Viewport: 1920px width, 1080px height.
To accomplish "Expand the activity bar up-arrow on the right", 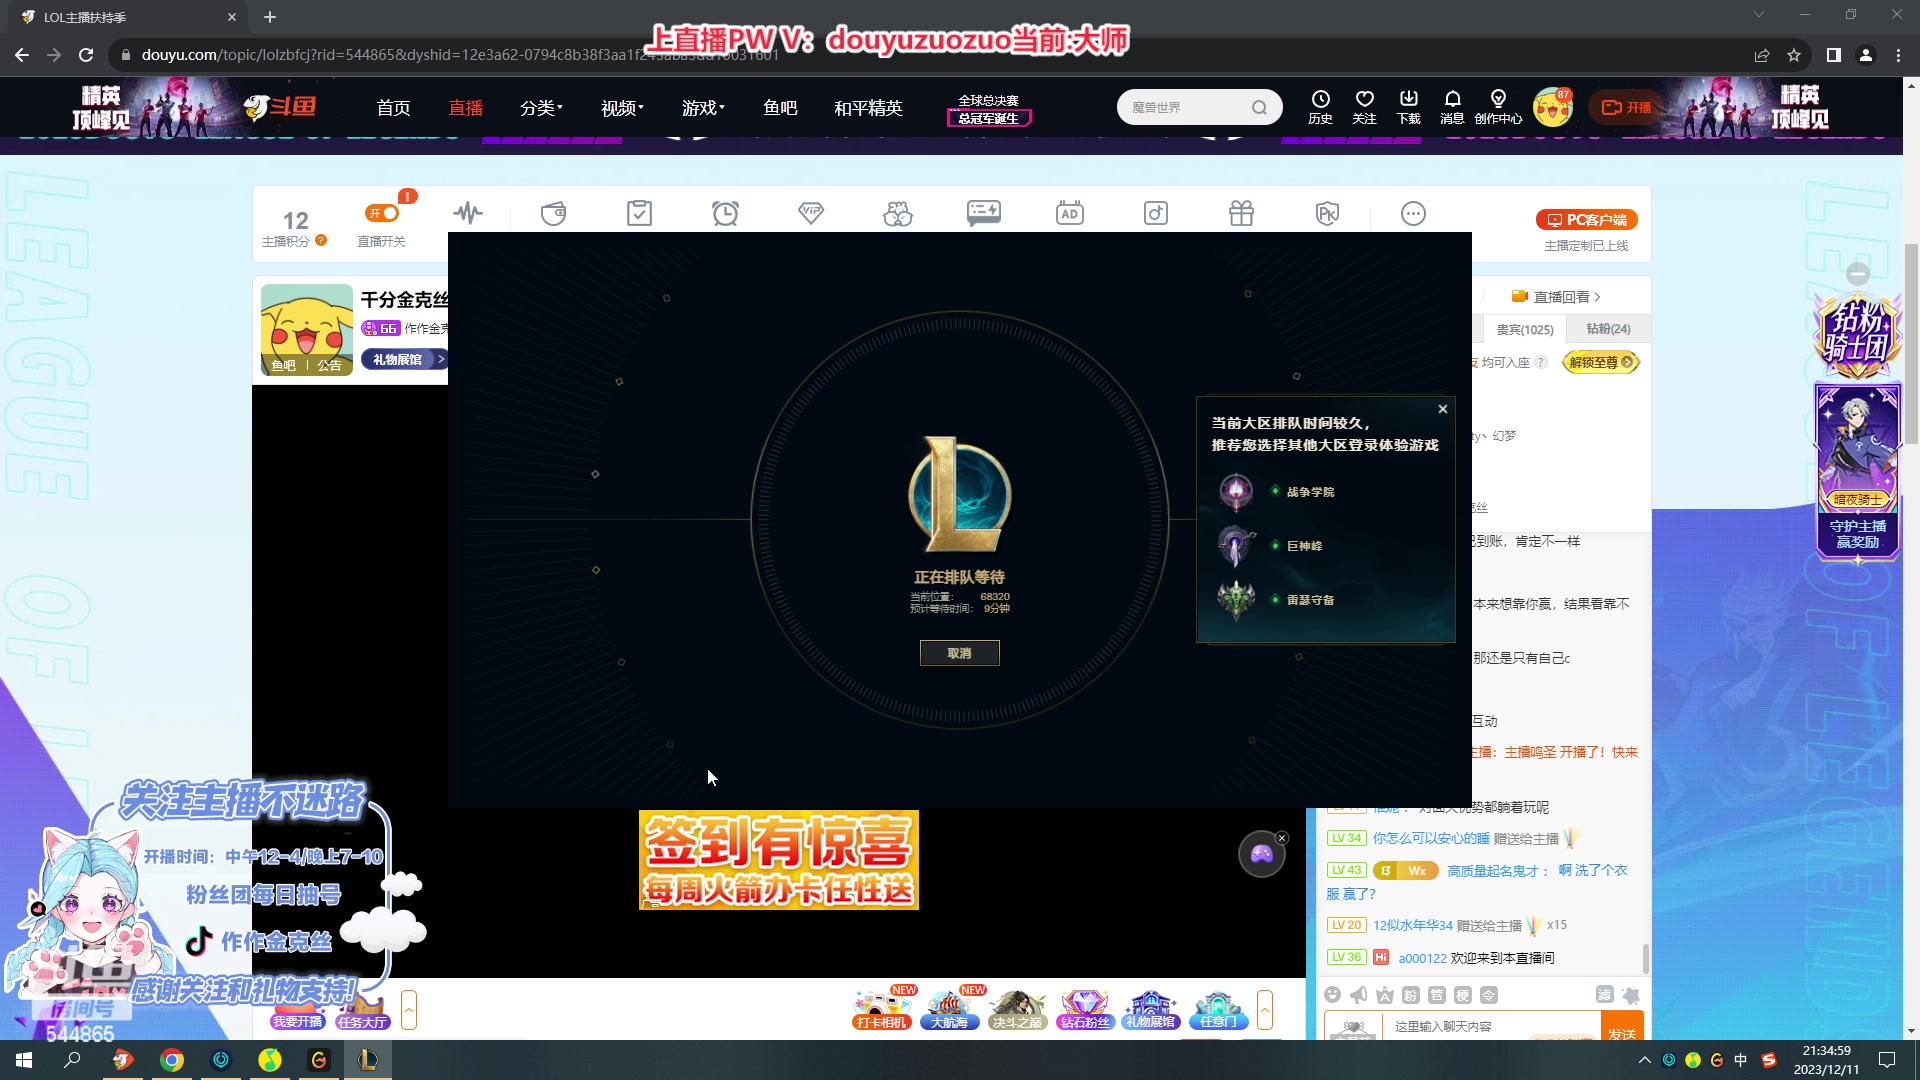I will point(1265,1010).
